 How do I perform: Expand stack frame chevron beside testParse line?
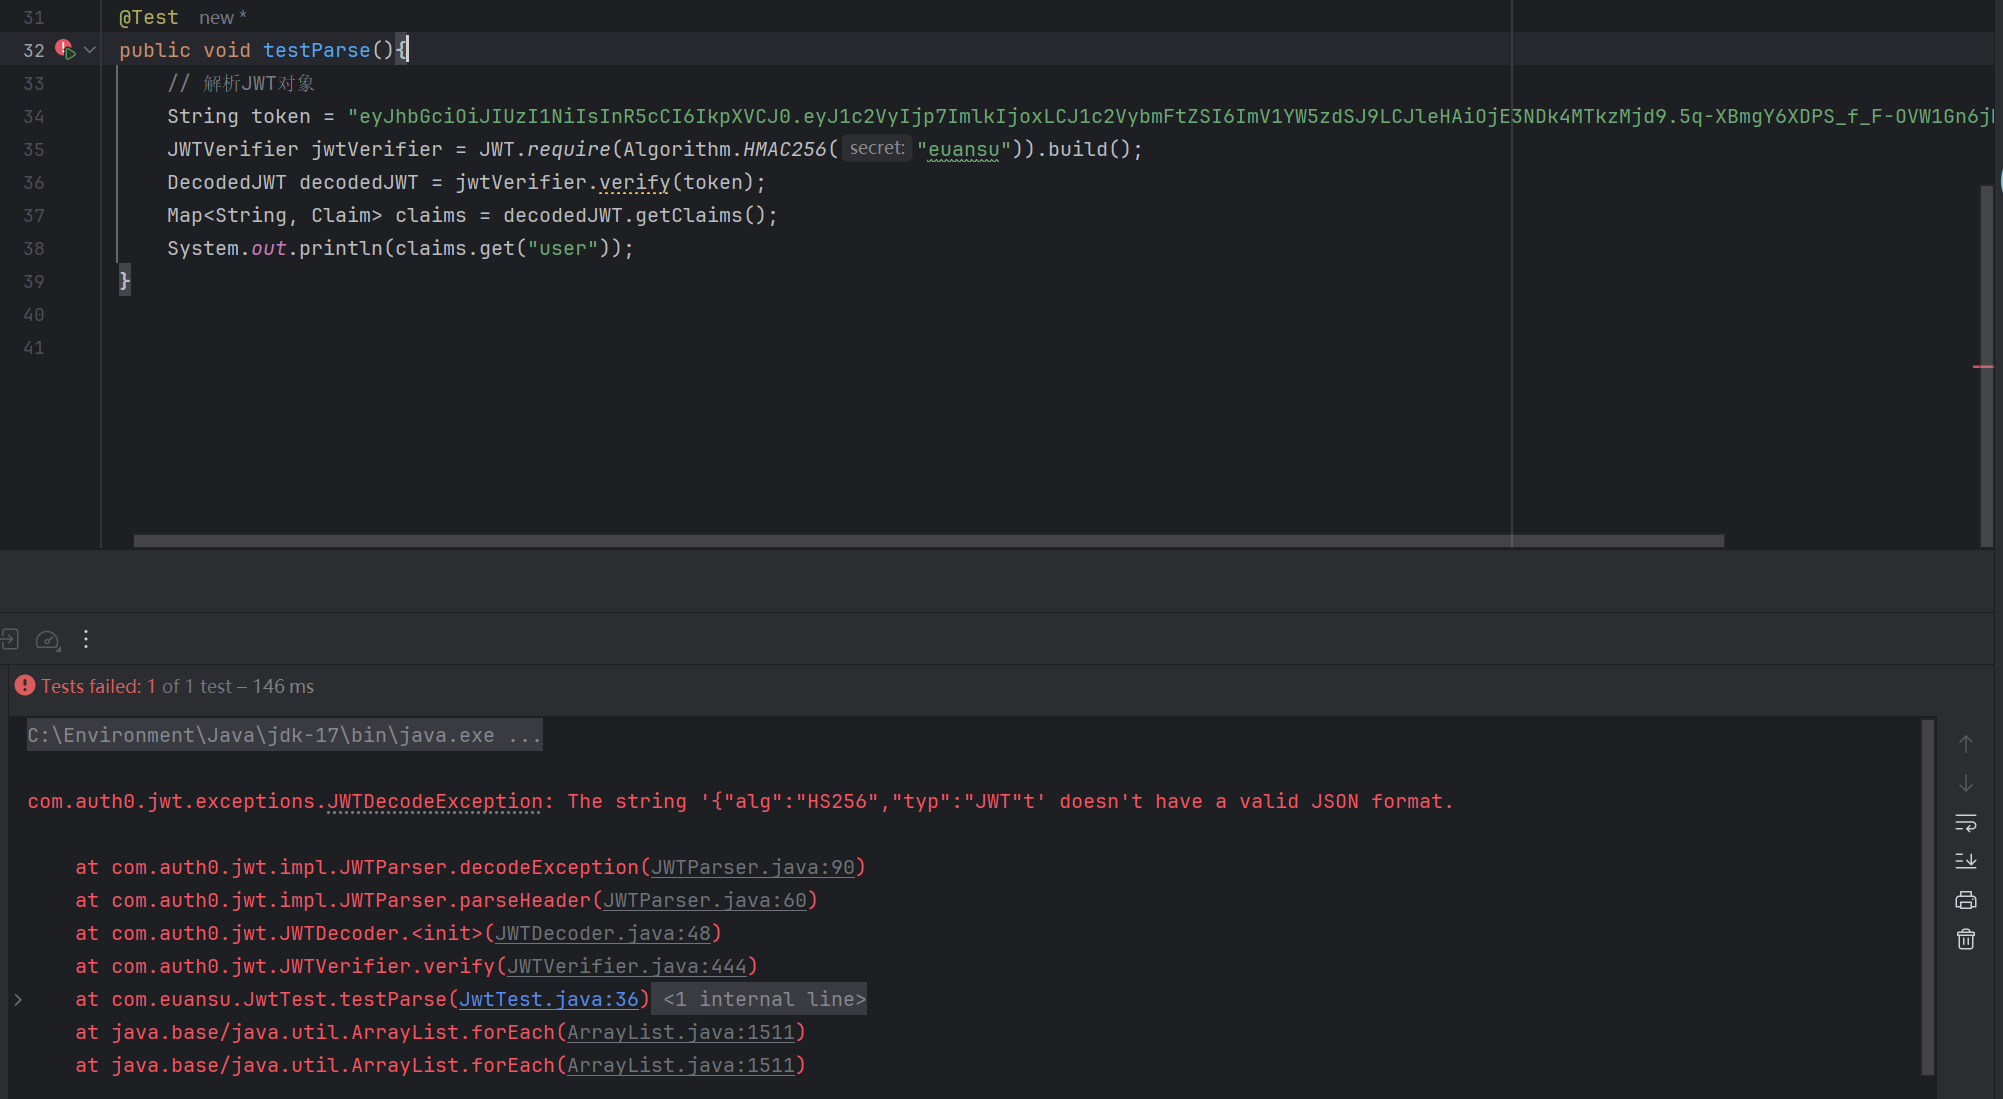[x=18, y=999]
